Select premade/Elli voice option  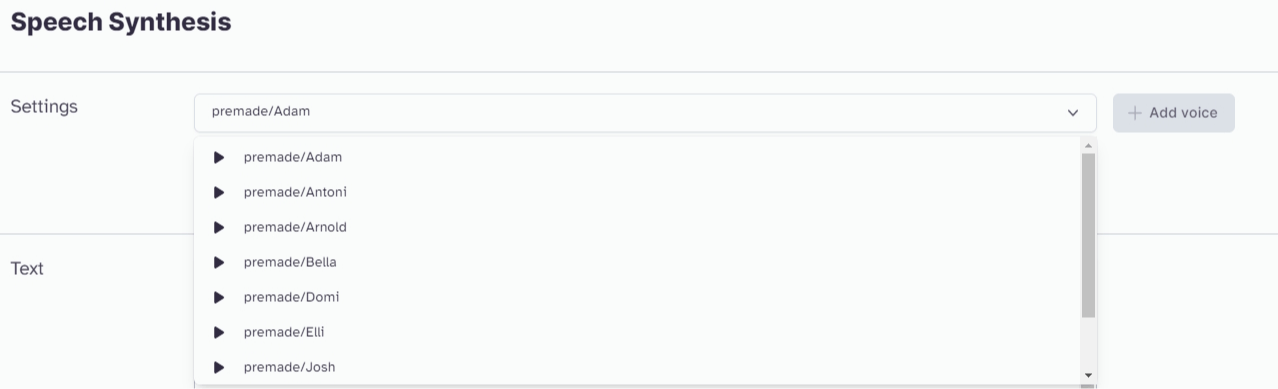(x=638, y=332)
